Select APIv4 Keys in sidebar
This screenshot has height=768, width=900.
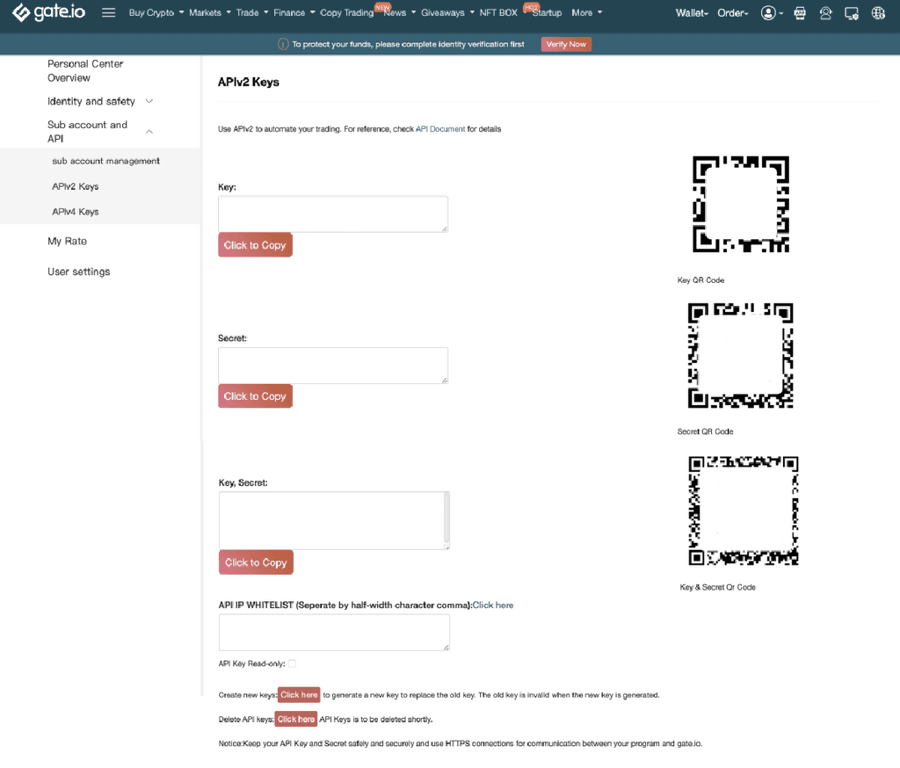pos(75,212)
